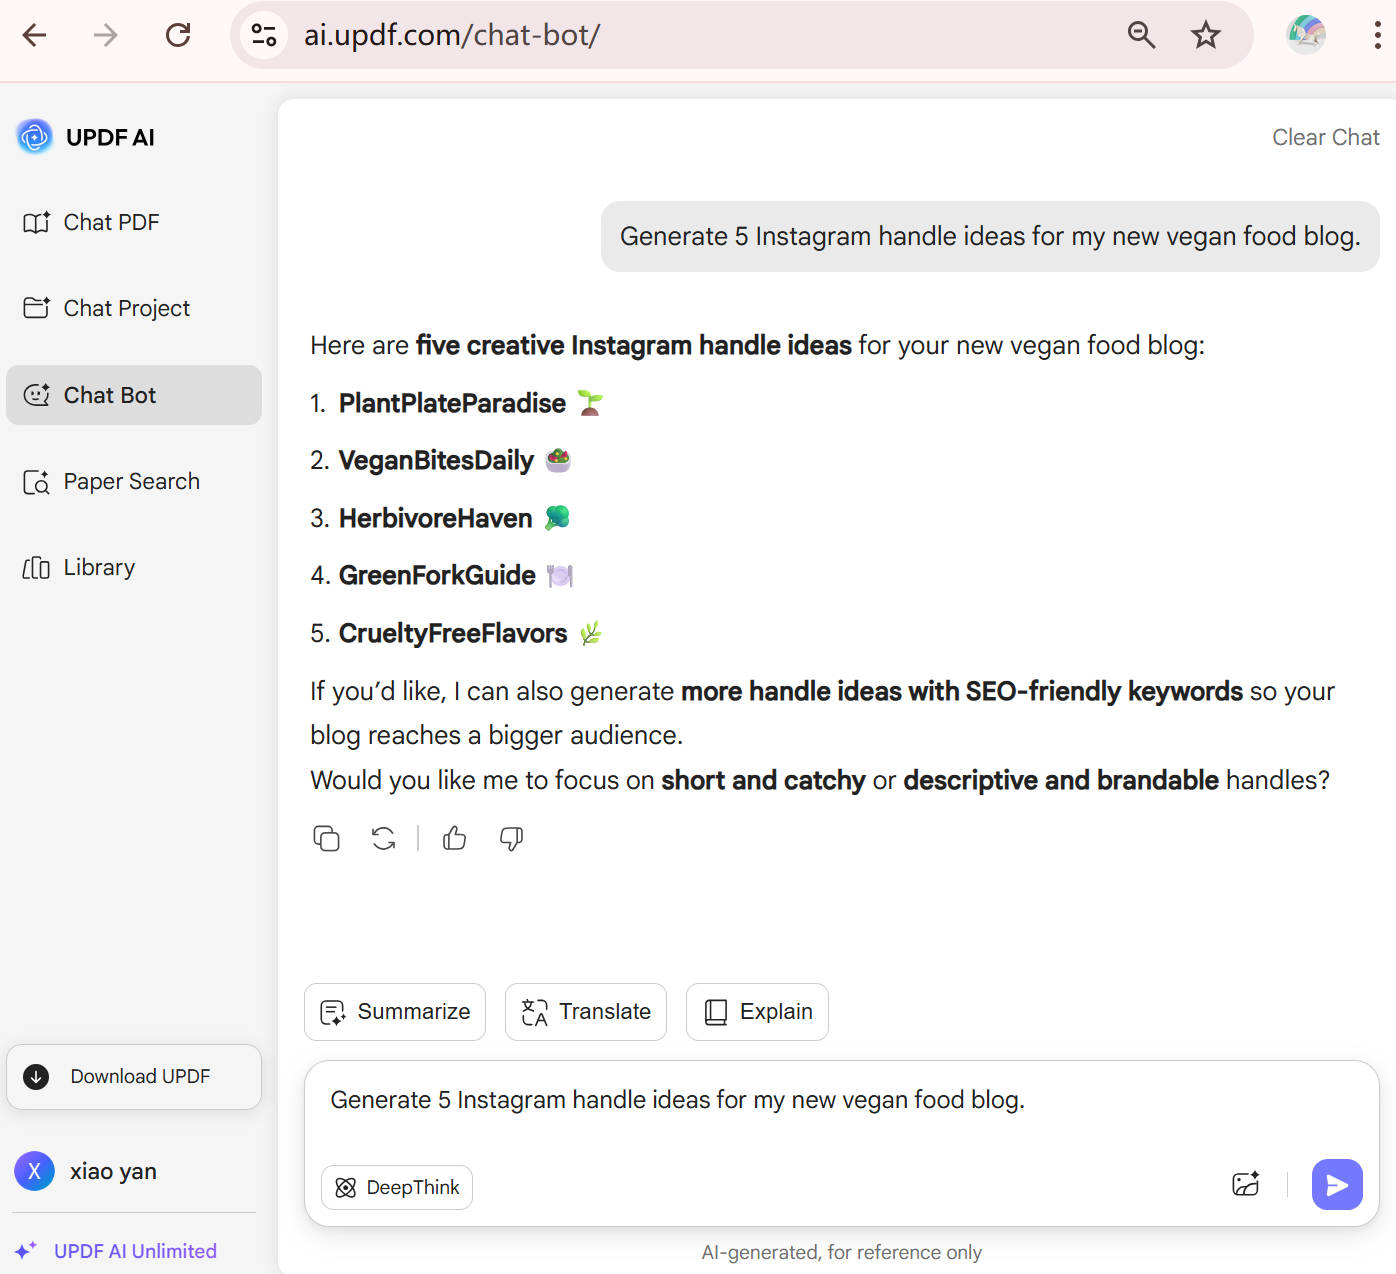1396x1274 pixels.
Task: Click the browser back arrow
Action: [35, 35]
